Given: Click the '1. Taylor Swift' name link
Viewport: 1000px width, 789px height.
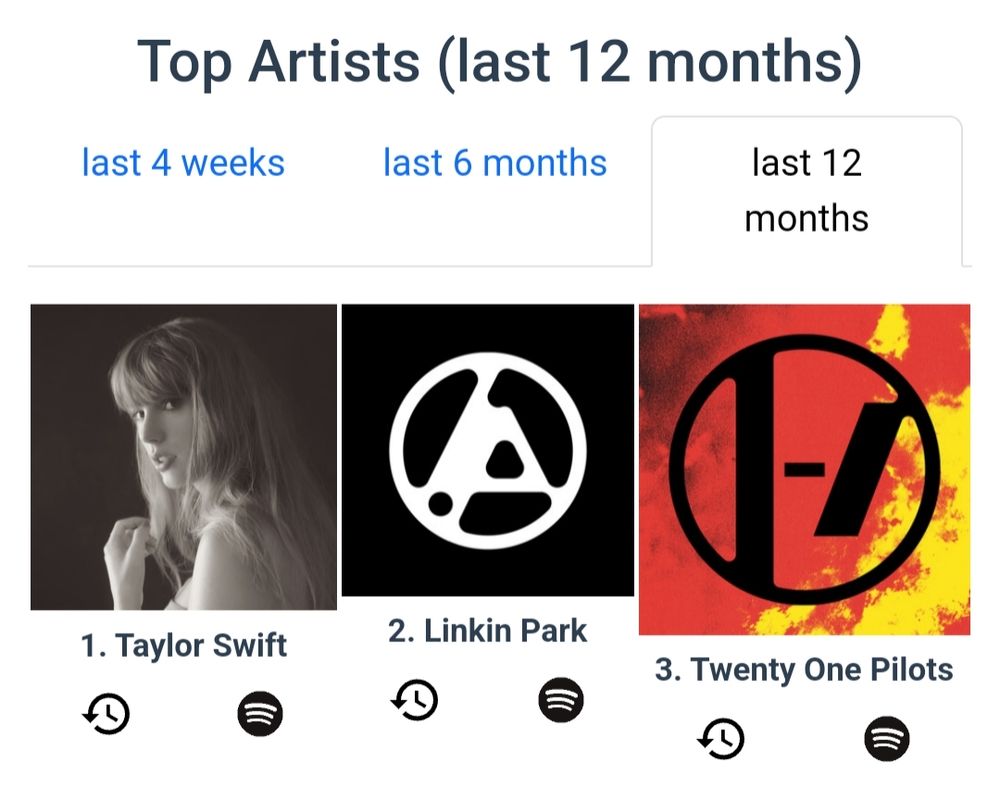Looking at the screenshot, I should (x=184, y=645).
